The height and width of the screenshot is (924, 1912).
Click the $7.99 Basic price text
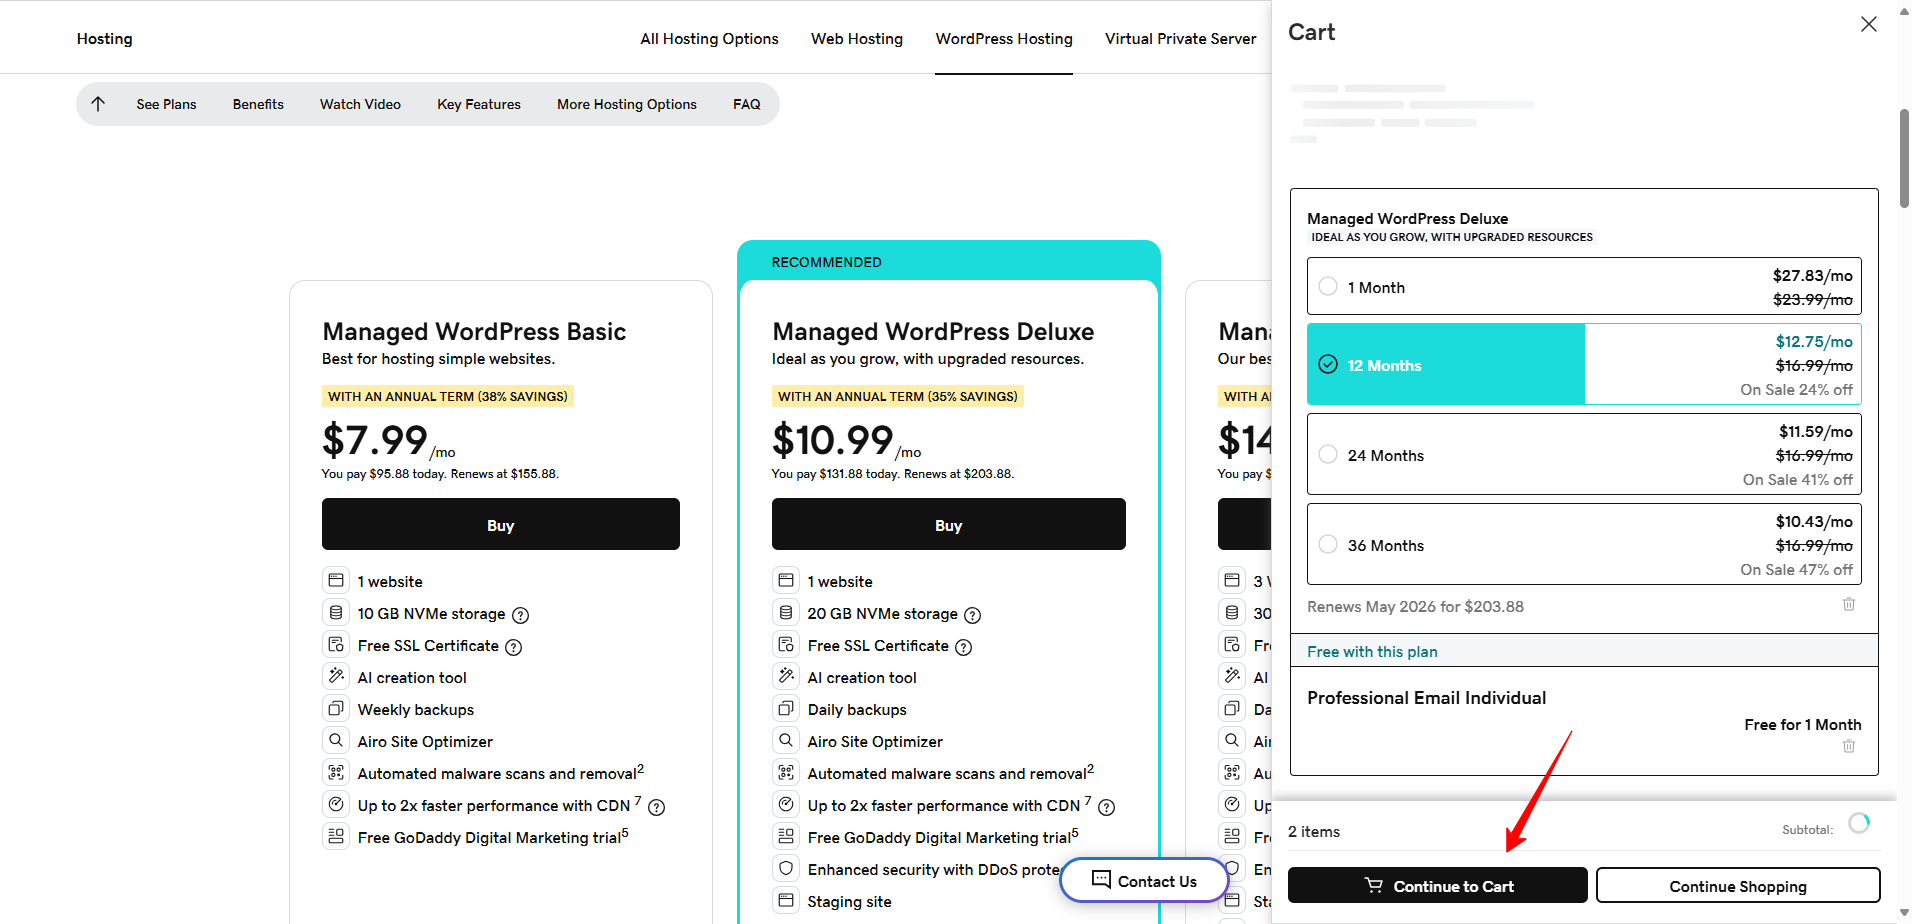click(x=375, y=440)
